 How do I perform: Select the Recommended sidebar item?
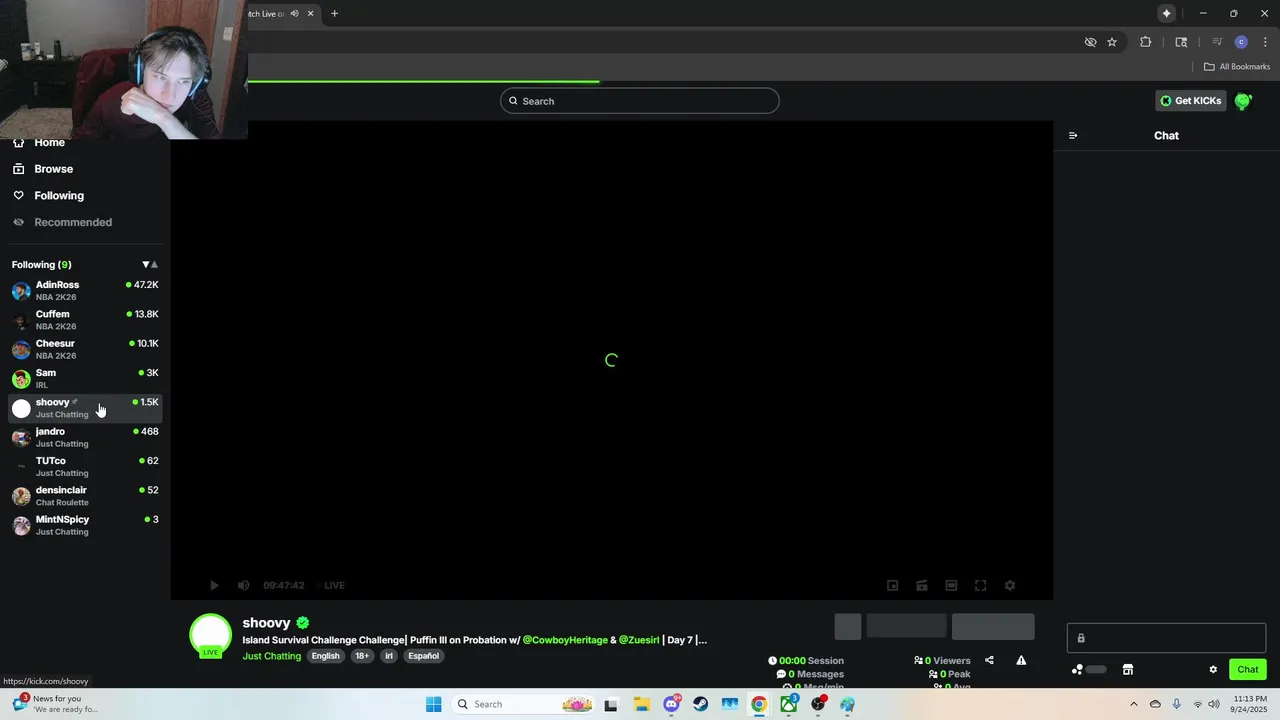63,222
